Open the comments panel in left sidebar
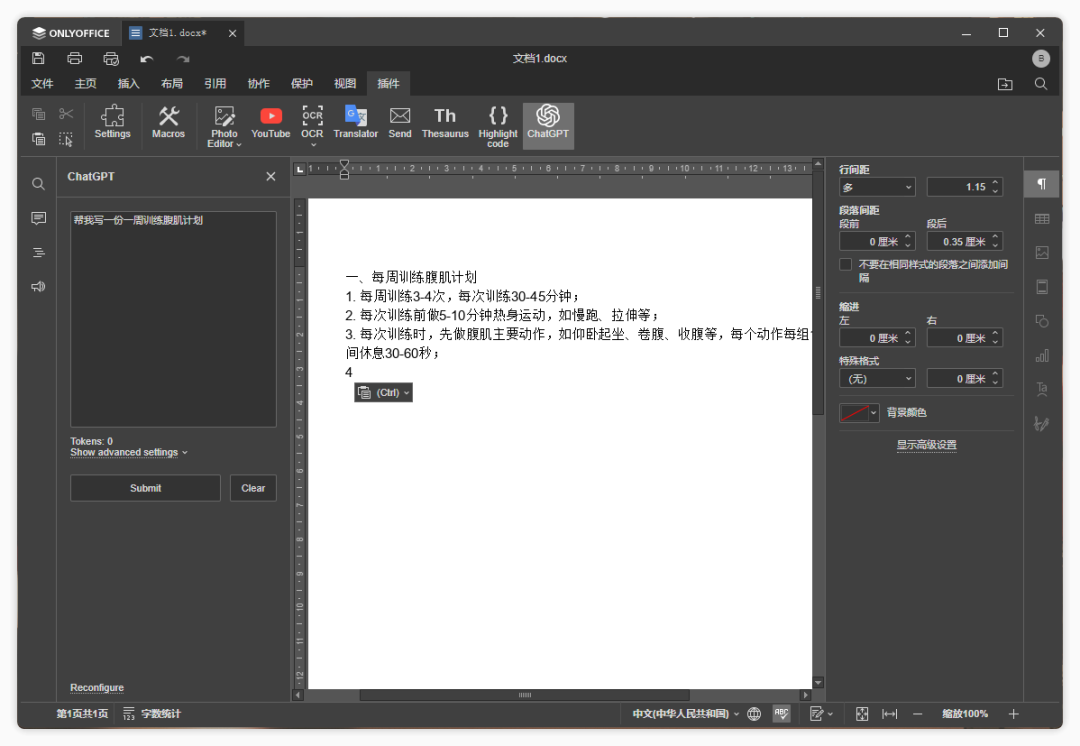This screenshot has height=746, width=1080. pos(38,218)
